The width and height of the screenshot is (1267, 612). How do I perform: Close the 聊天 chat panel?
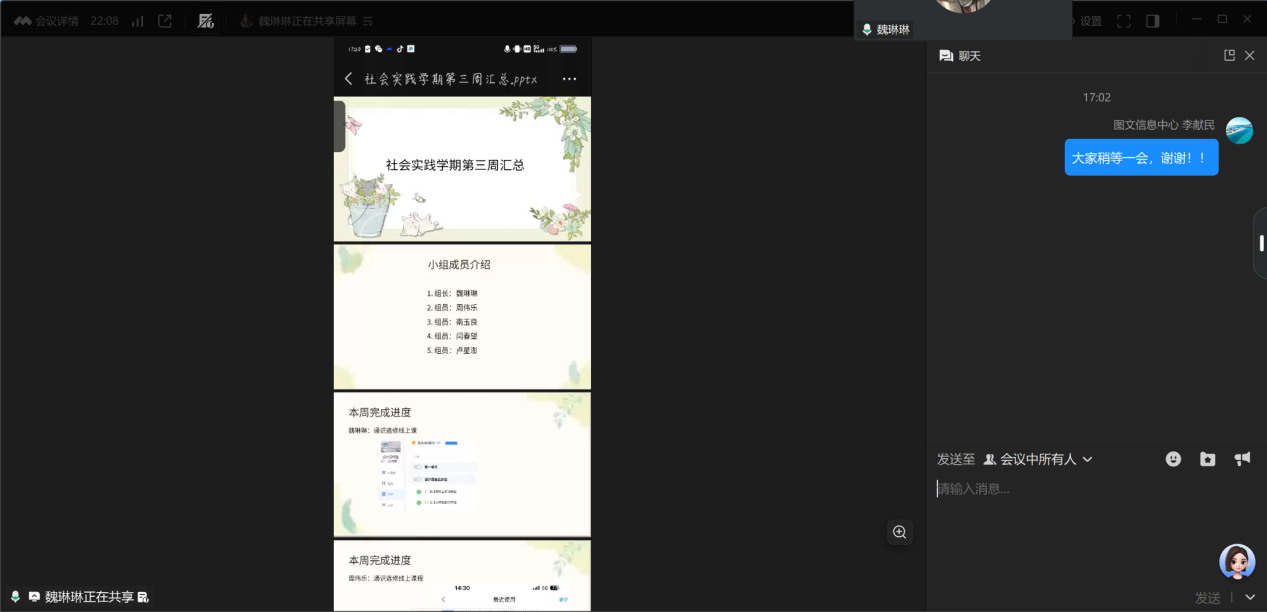(x=1249, y=56)
